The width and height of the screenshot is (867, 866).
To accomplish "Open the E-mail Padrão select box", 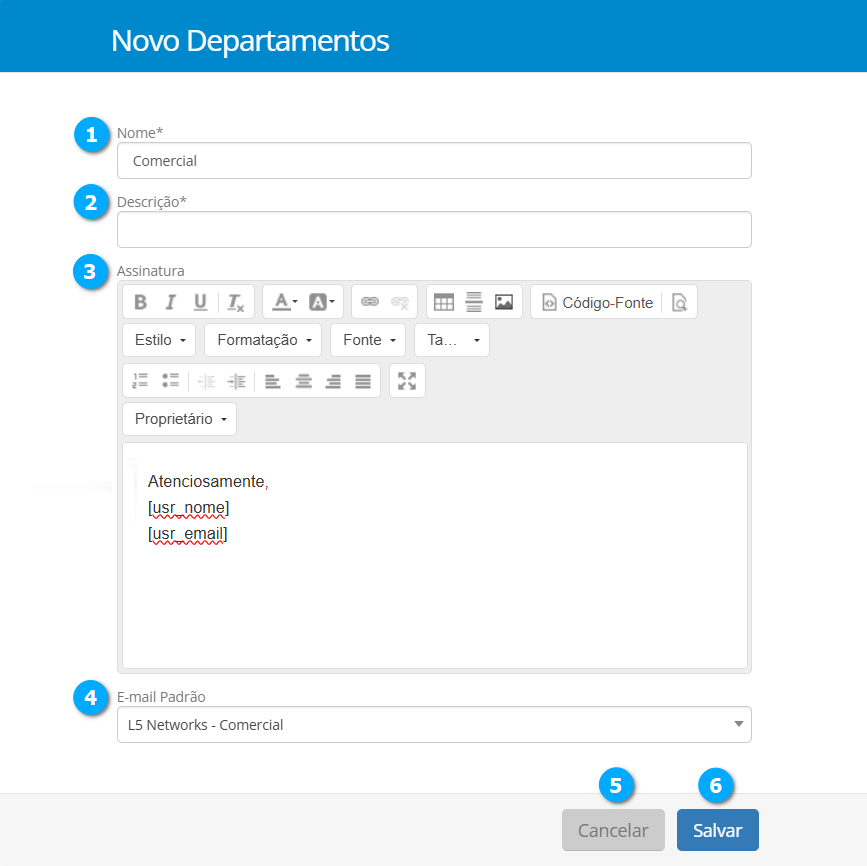I will coord(434,725).
